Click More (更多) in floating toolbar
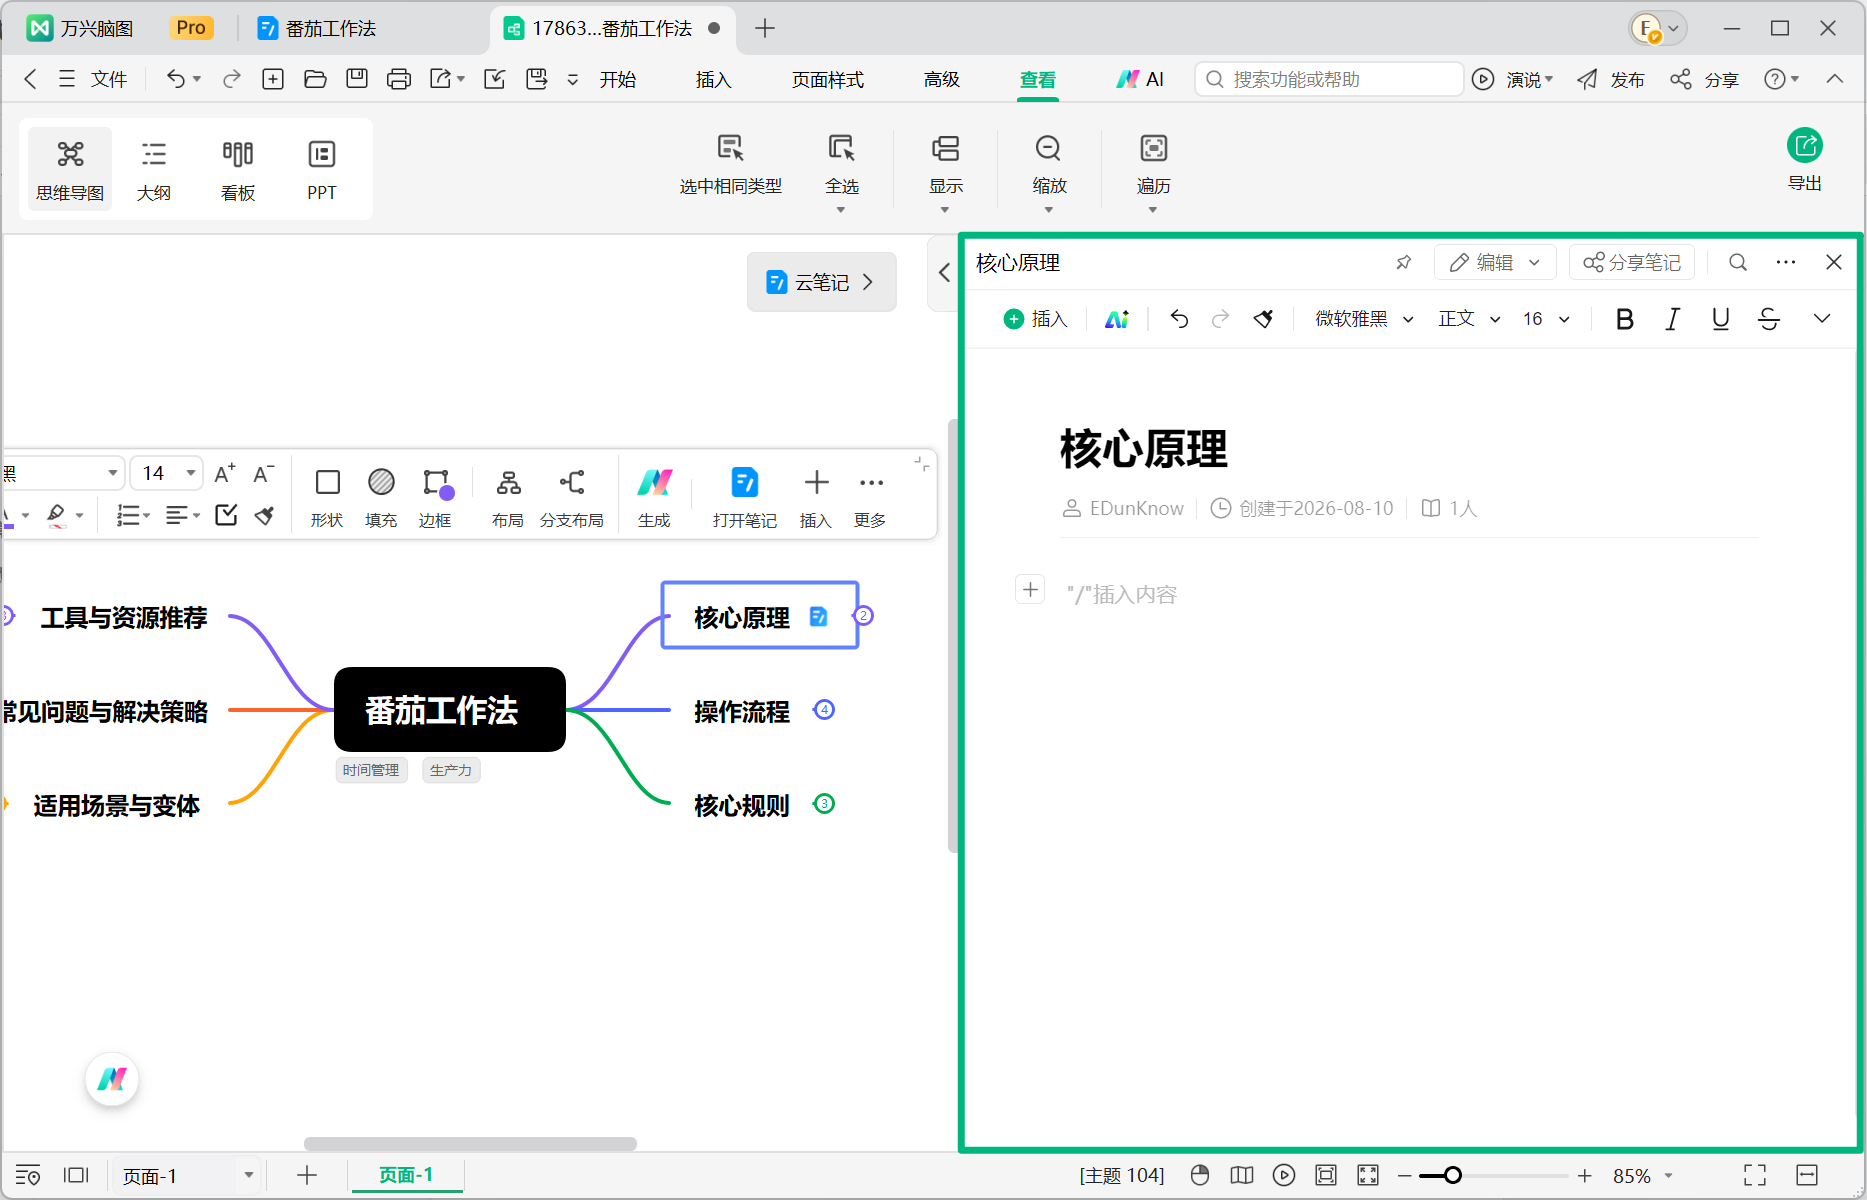 tap(871, 497)
